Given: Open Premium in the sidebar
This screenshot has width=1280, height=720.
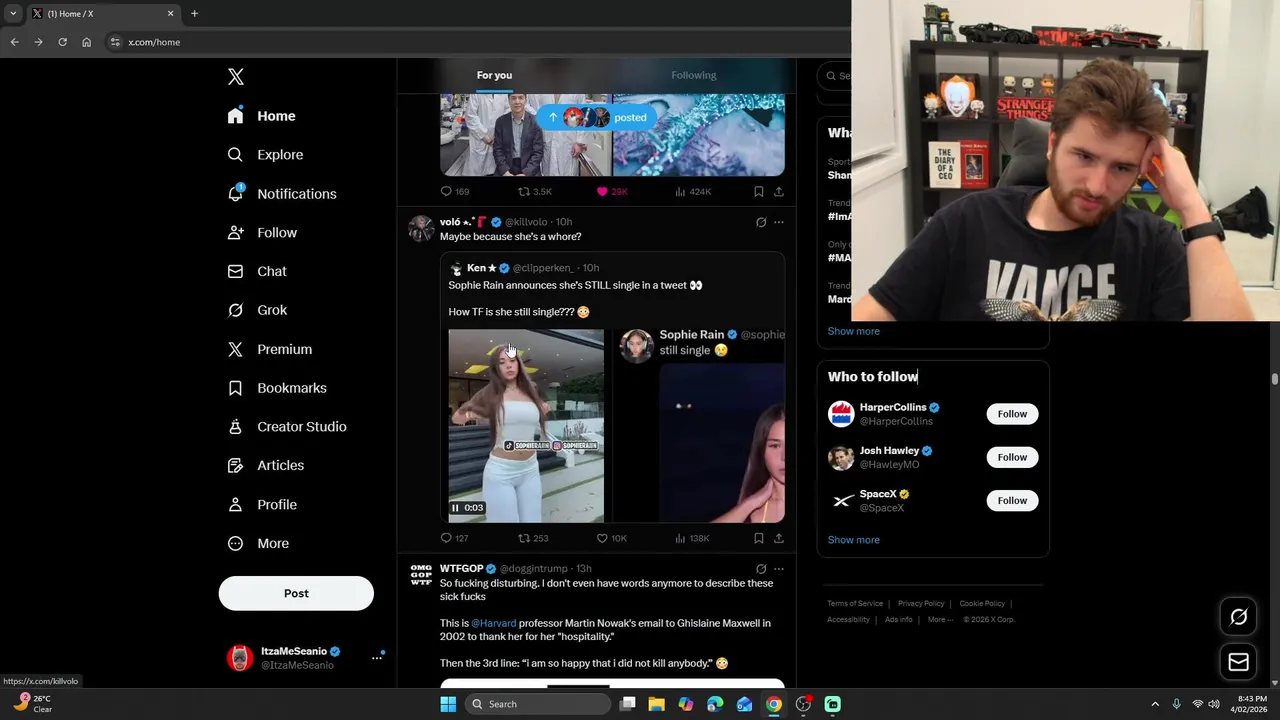Looking at the screenshot, I should point(270,349).
